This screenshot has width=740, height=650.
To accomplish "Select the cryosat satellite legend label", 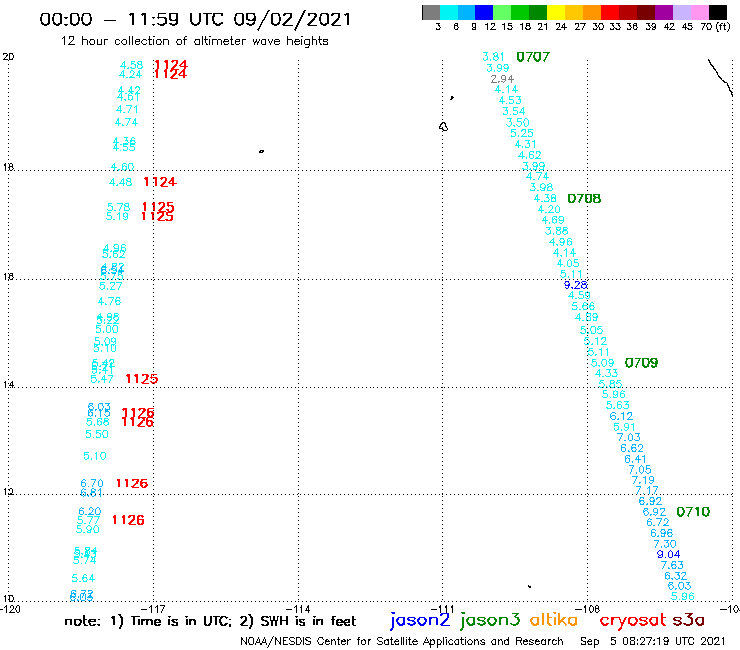I will coord(632,620).
